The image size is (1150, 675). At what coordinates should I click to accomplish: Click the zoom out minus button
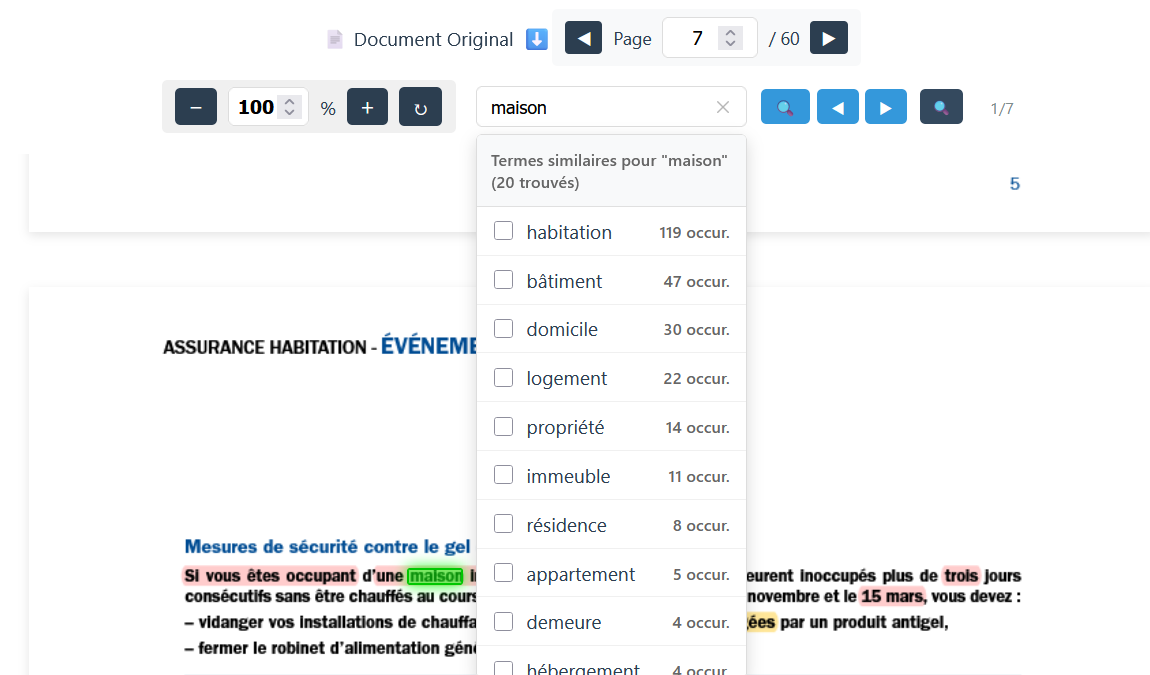point(196,107)
